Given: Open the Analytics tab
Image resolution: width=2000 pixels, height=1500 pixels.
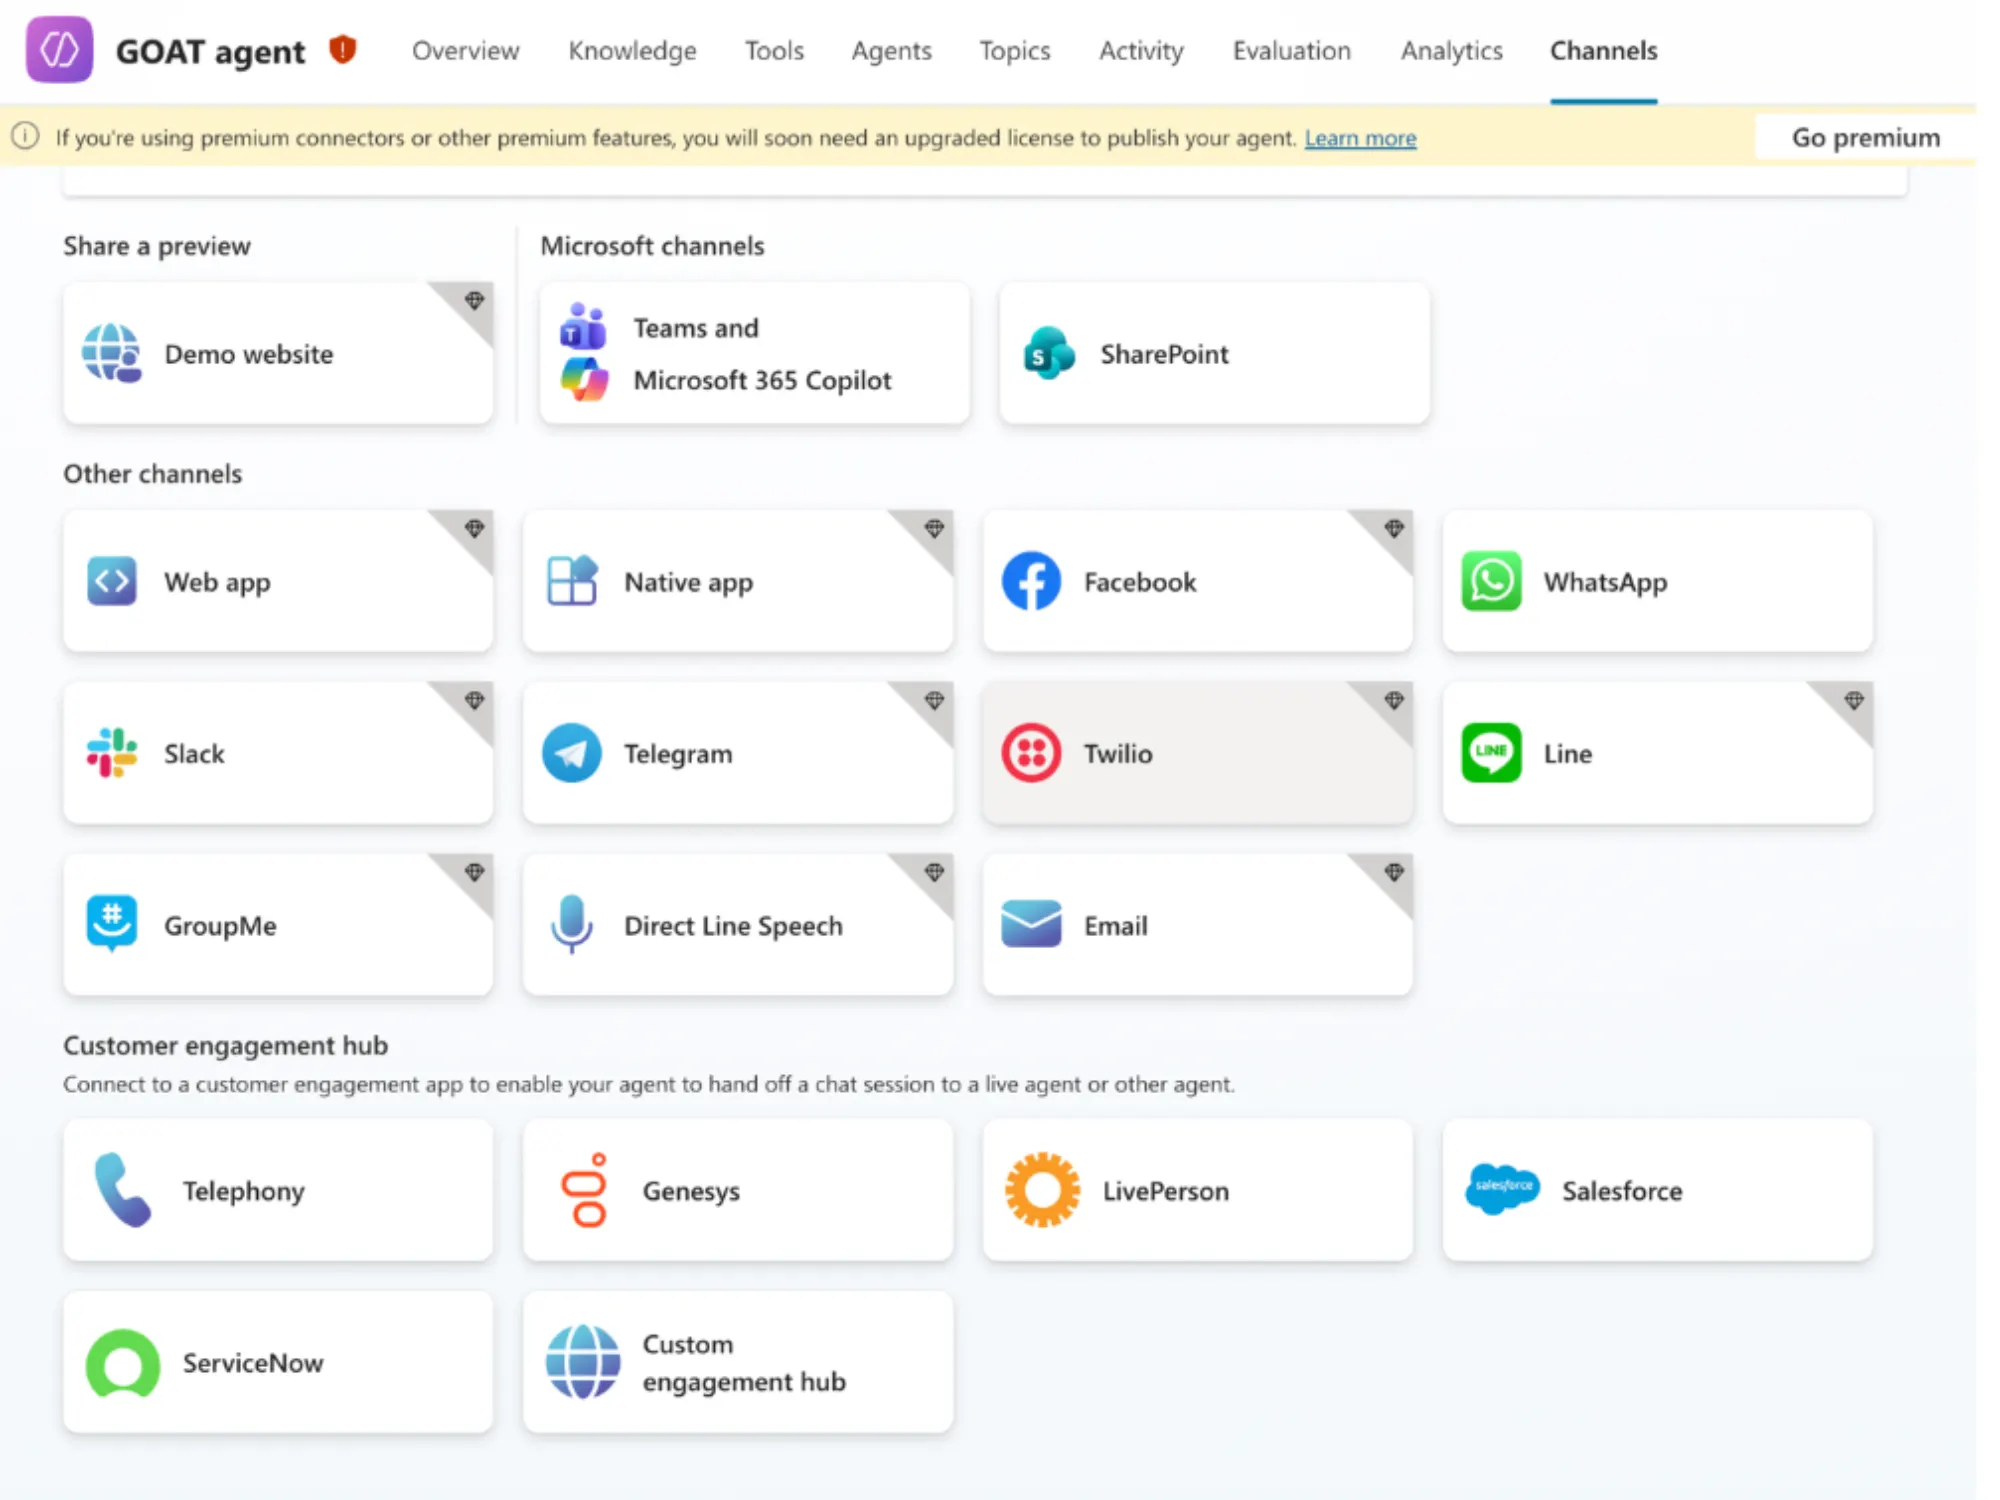Looking at the screenshot, I should coord(1451,50).
